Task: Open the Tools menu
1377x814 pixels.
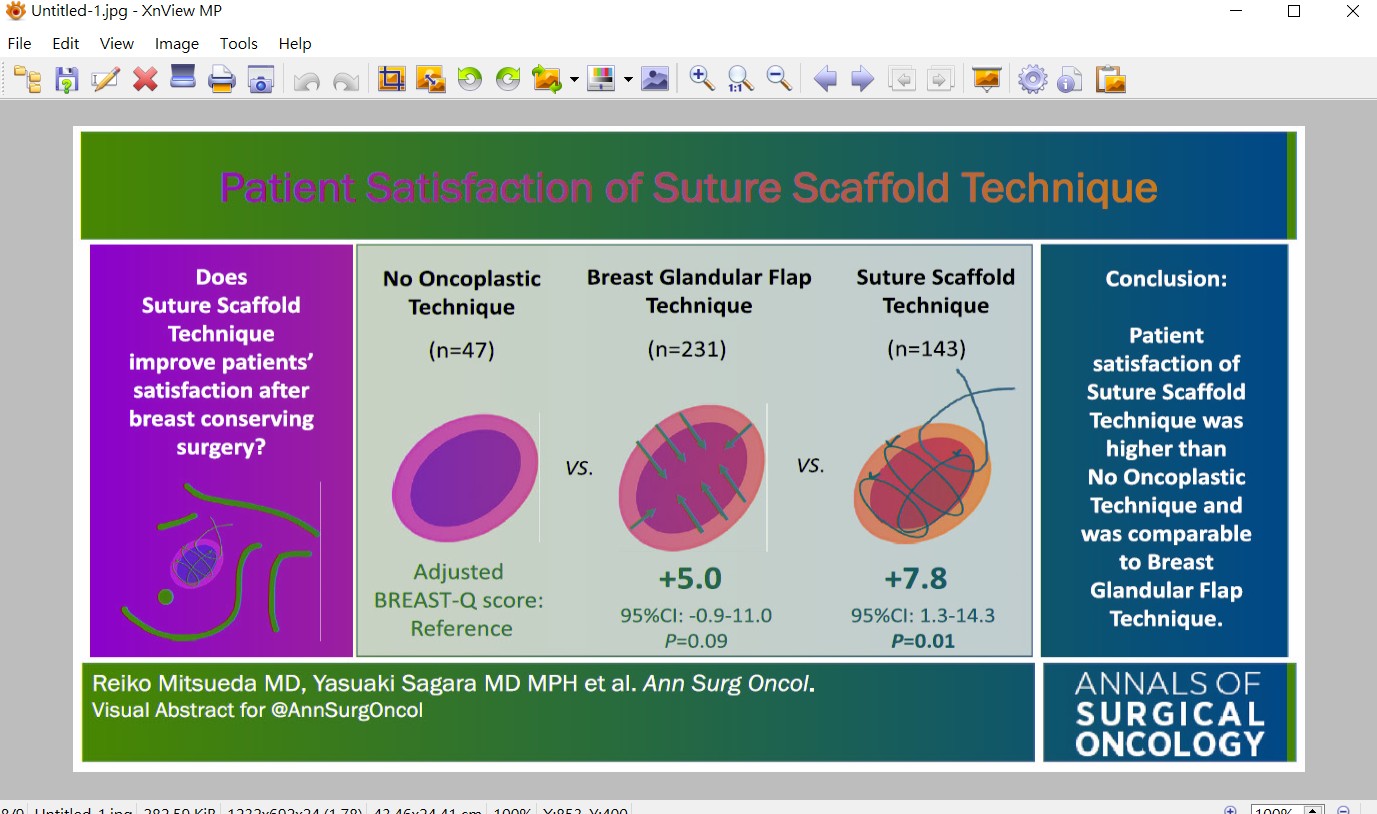Action: [238, 44]
